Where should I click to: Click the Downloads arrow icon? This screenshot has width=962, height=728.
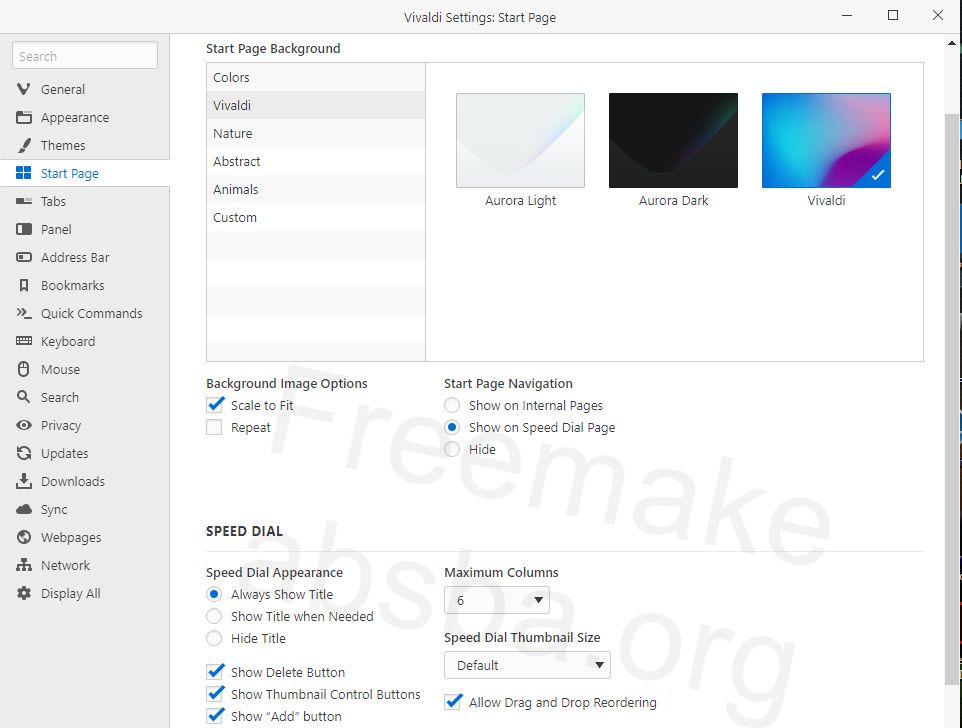pyautogui.click(x=23, y=481)
